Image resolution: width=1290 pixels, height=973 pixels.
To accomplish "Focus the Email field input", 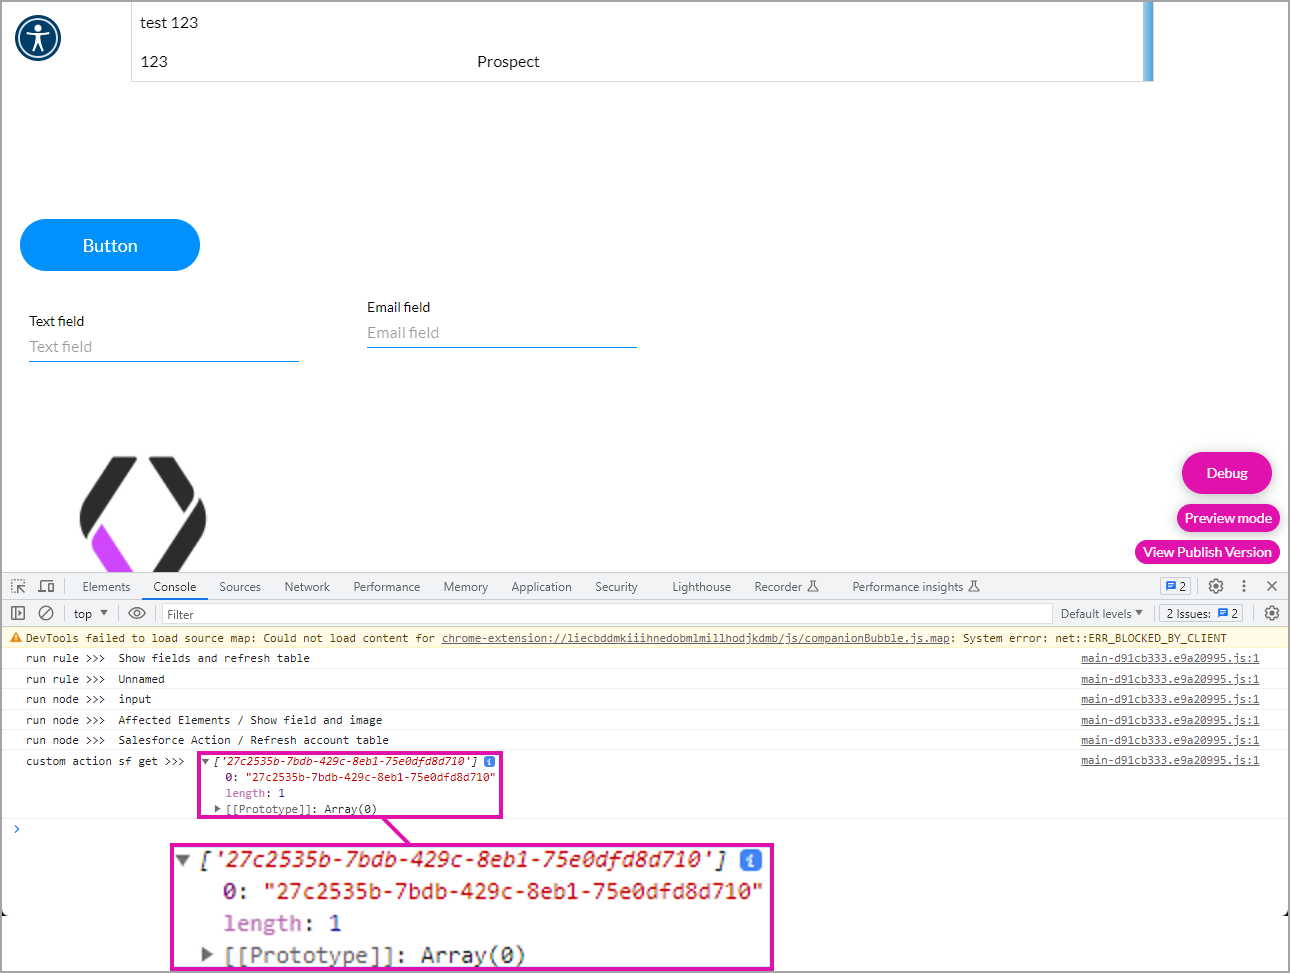I will point(502,333).
